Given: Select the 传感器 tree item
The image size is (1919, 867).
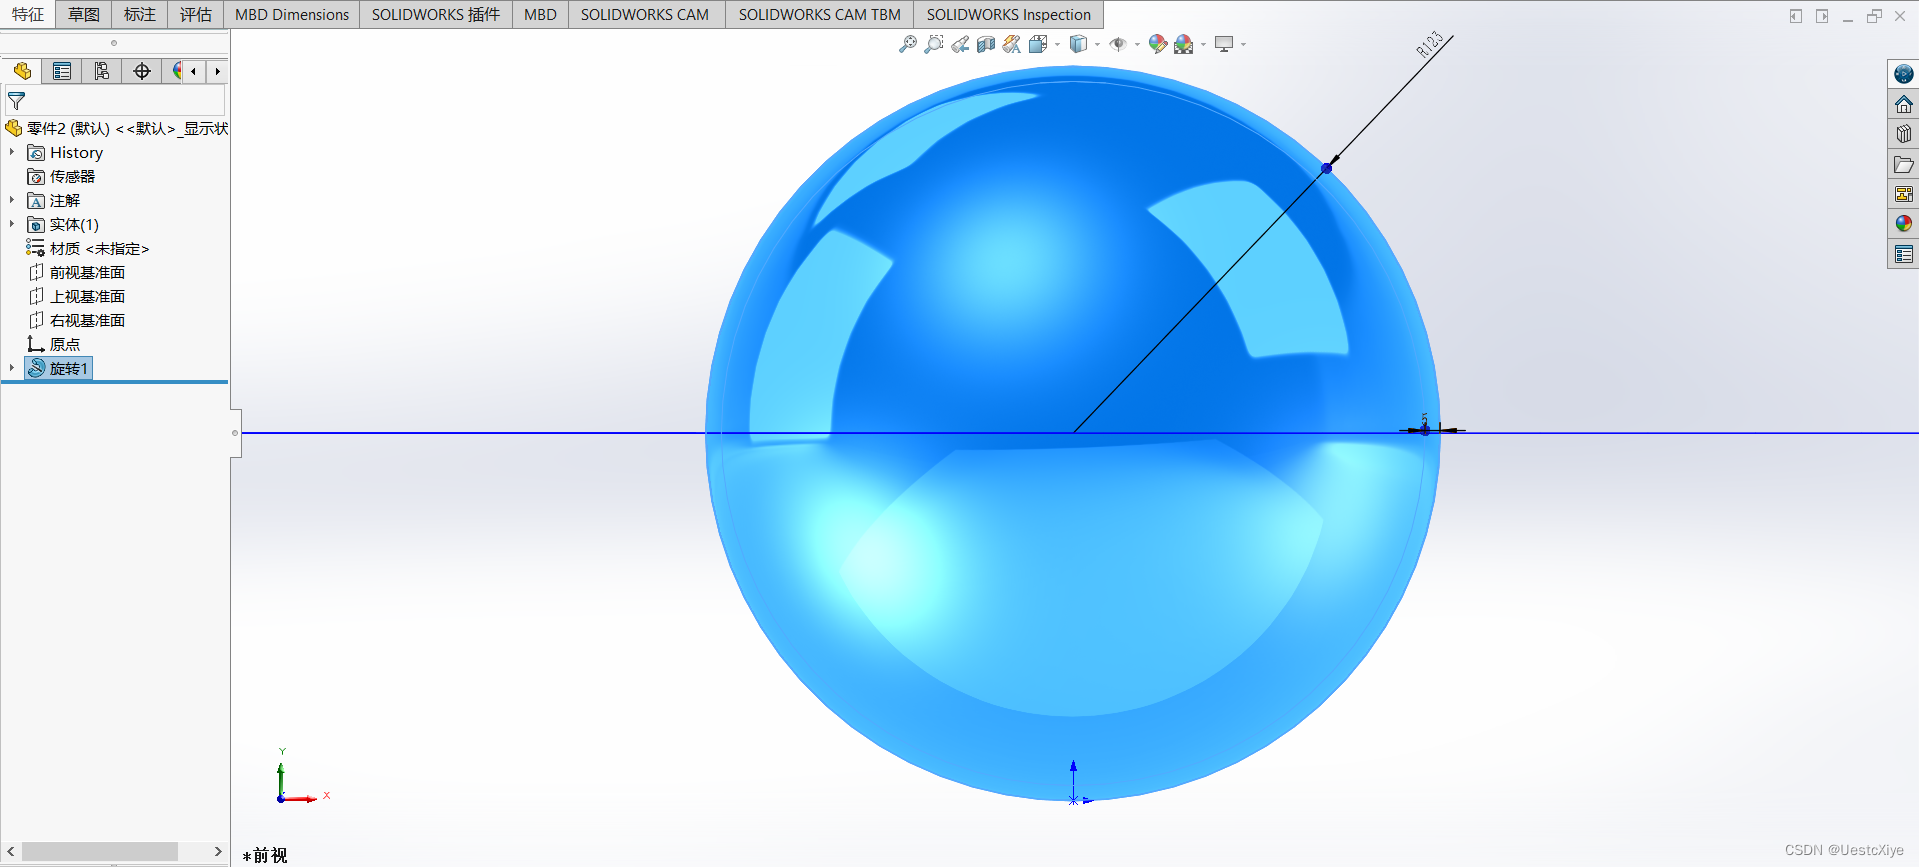Looking at the screenshot, I should [62, 176].
